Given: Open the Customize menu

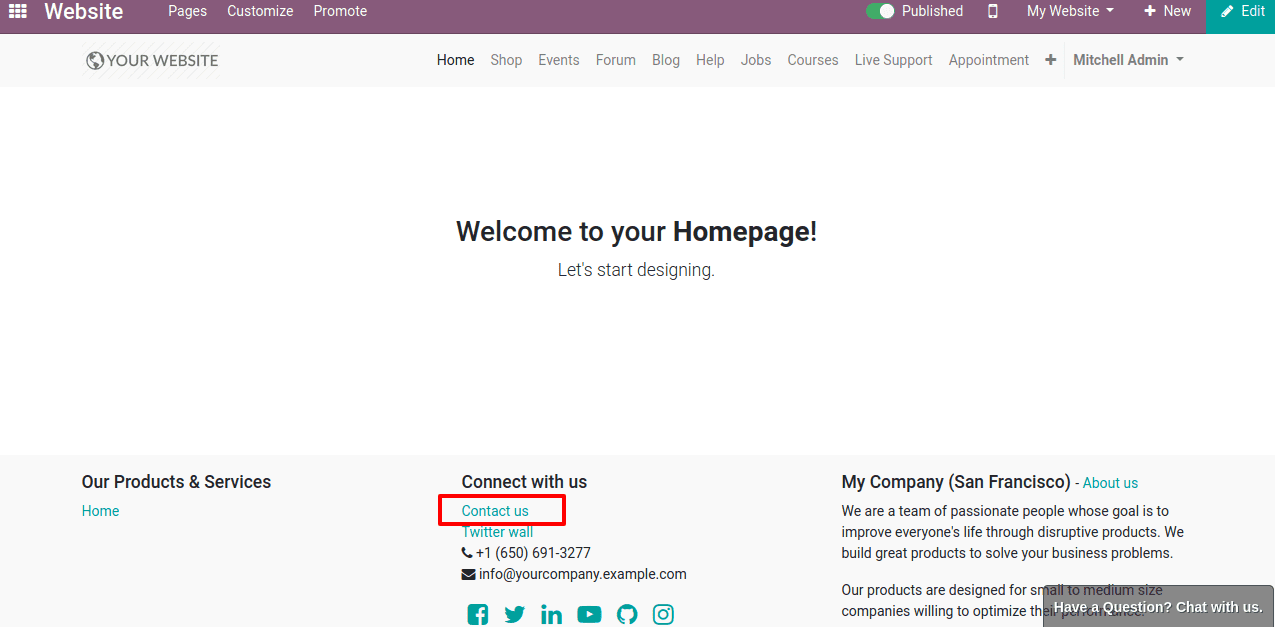Looking at the screenshot, I should 260,11.
